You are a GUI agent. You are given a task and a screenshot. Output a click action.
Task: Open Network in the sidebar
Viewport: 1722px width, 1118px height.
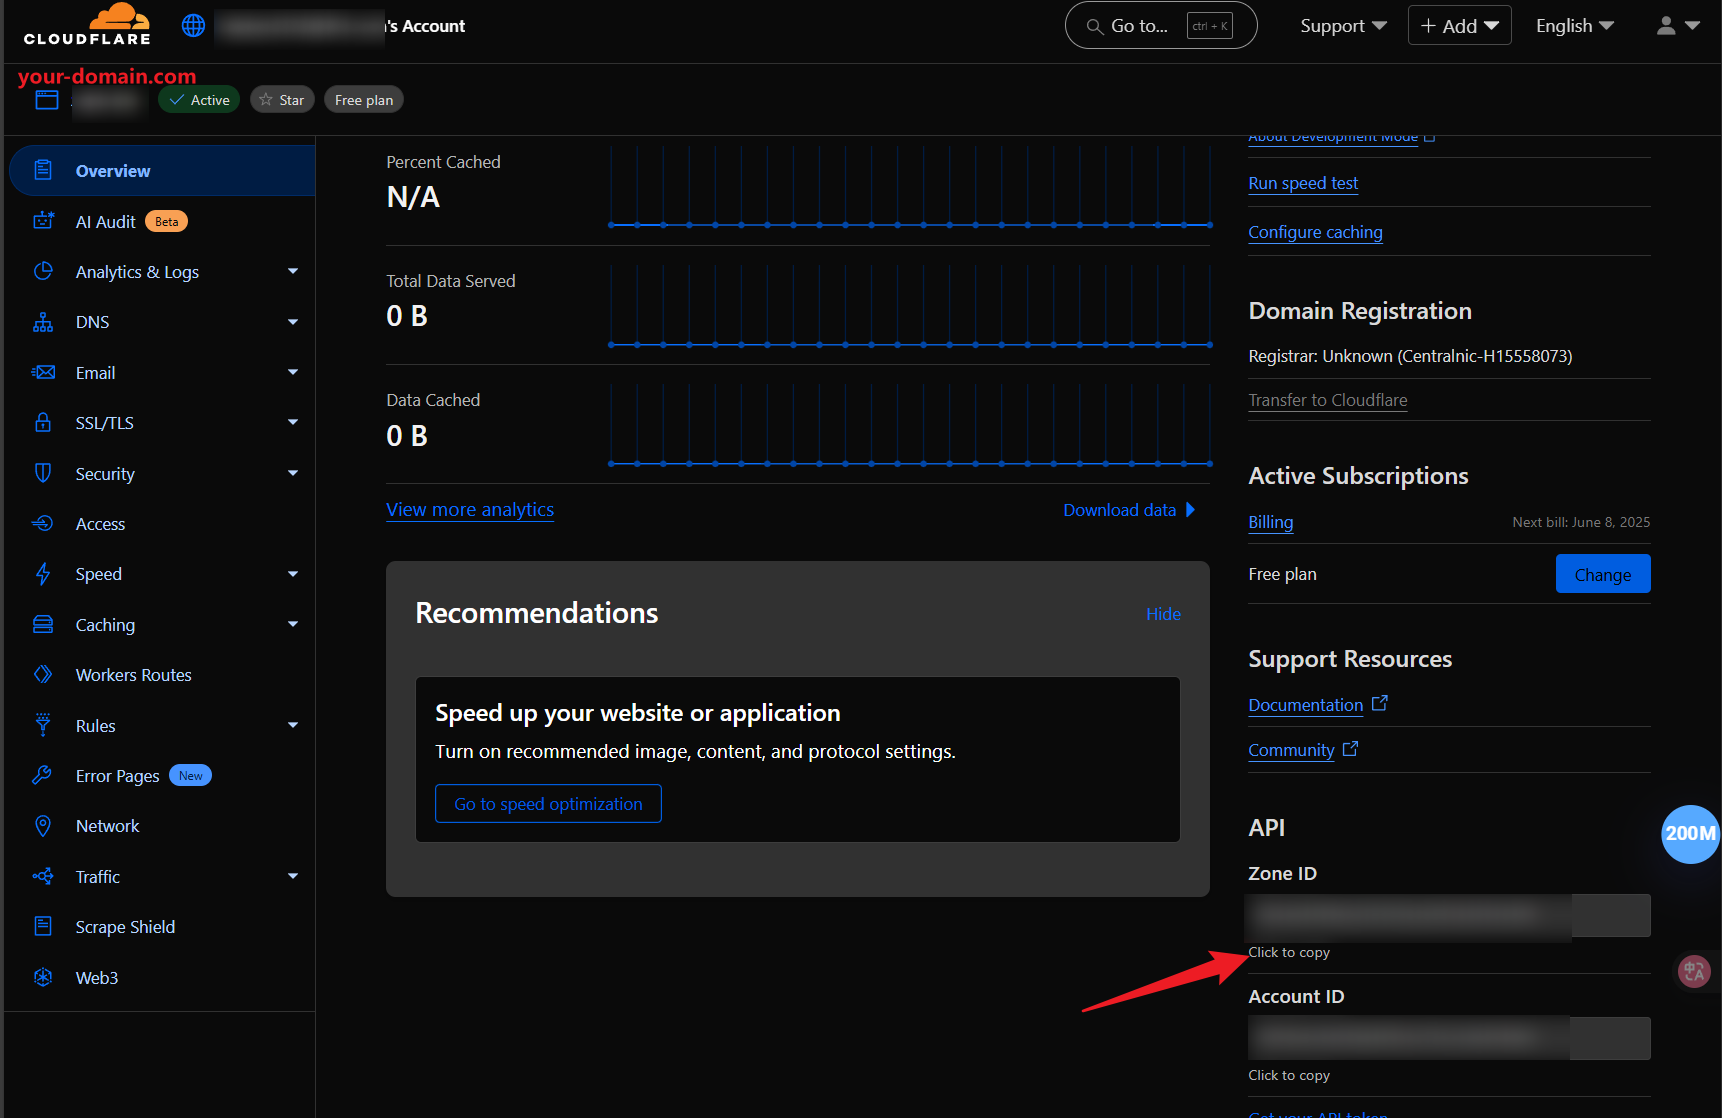point(162,825)
